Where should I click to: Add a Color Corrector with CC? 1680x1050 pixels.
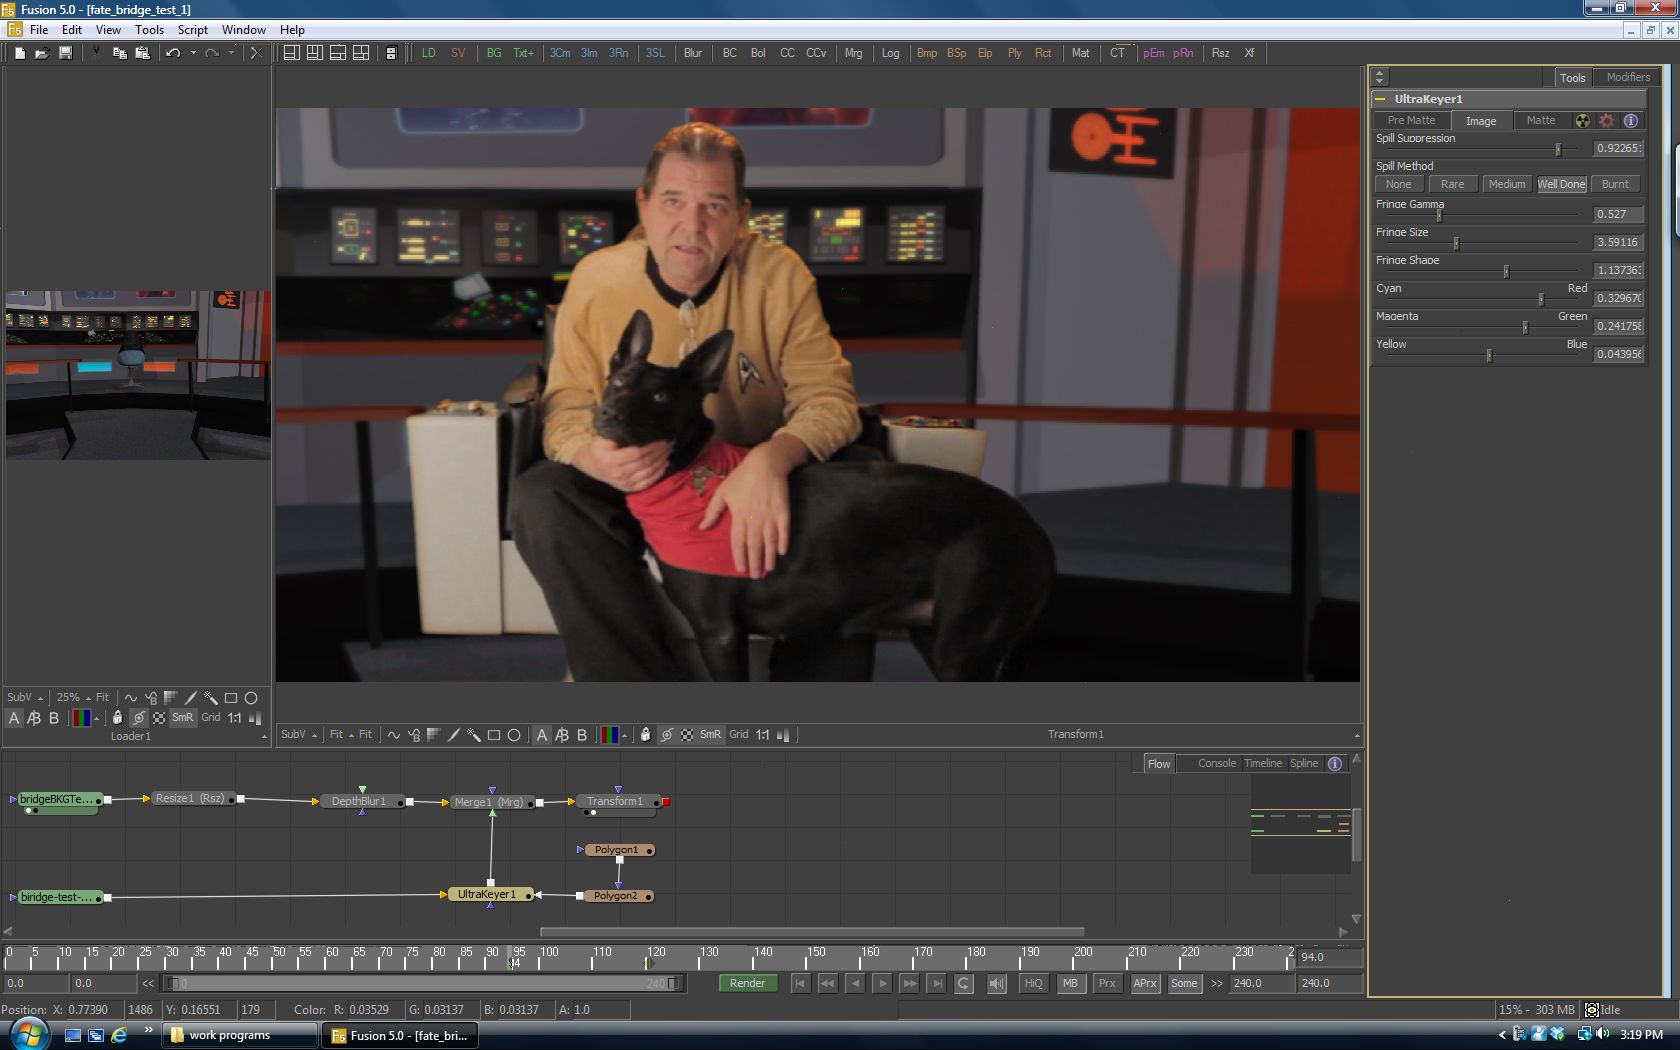click(787, 53)
